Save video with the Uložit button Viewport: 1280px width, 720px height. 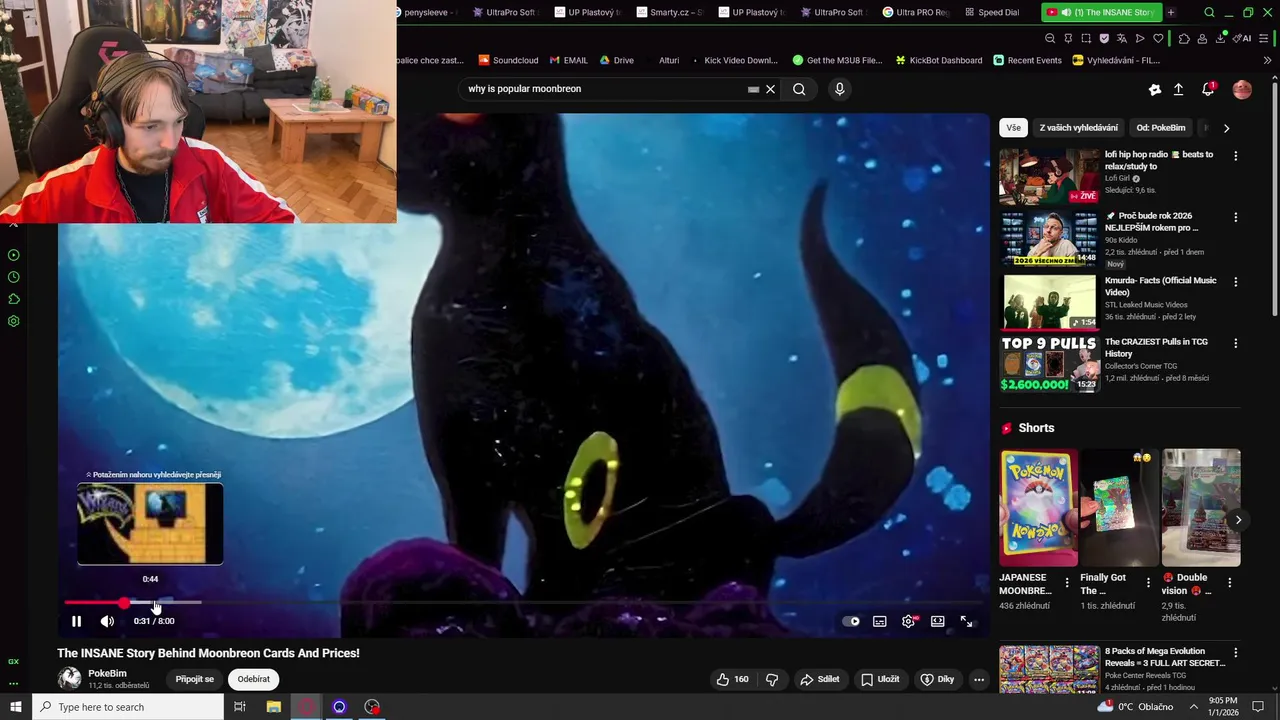(x=880, y=679)
